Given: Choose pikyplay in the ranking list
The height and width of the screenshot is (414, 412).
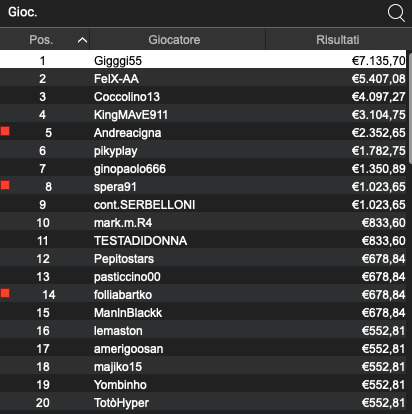Looking at the screenshot, I should pos(203,151).
